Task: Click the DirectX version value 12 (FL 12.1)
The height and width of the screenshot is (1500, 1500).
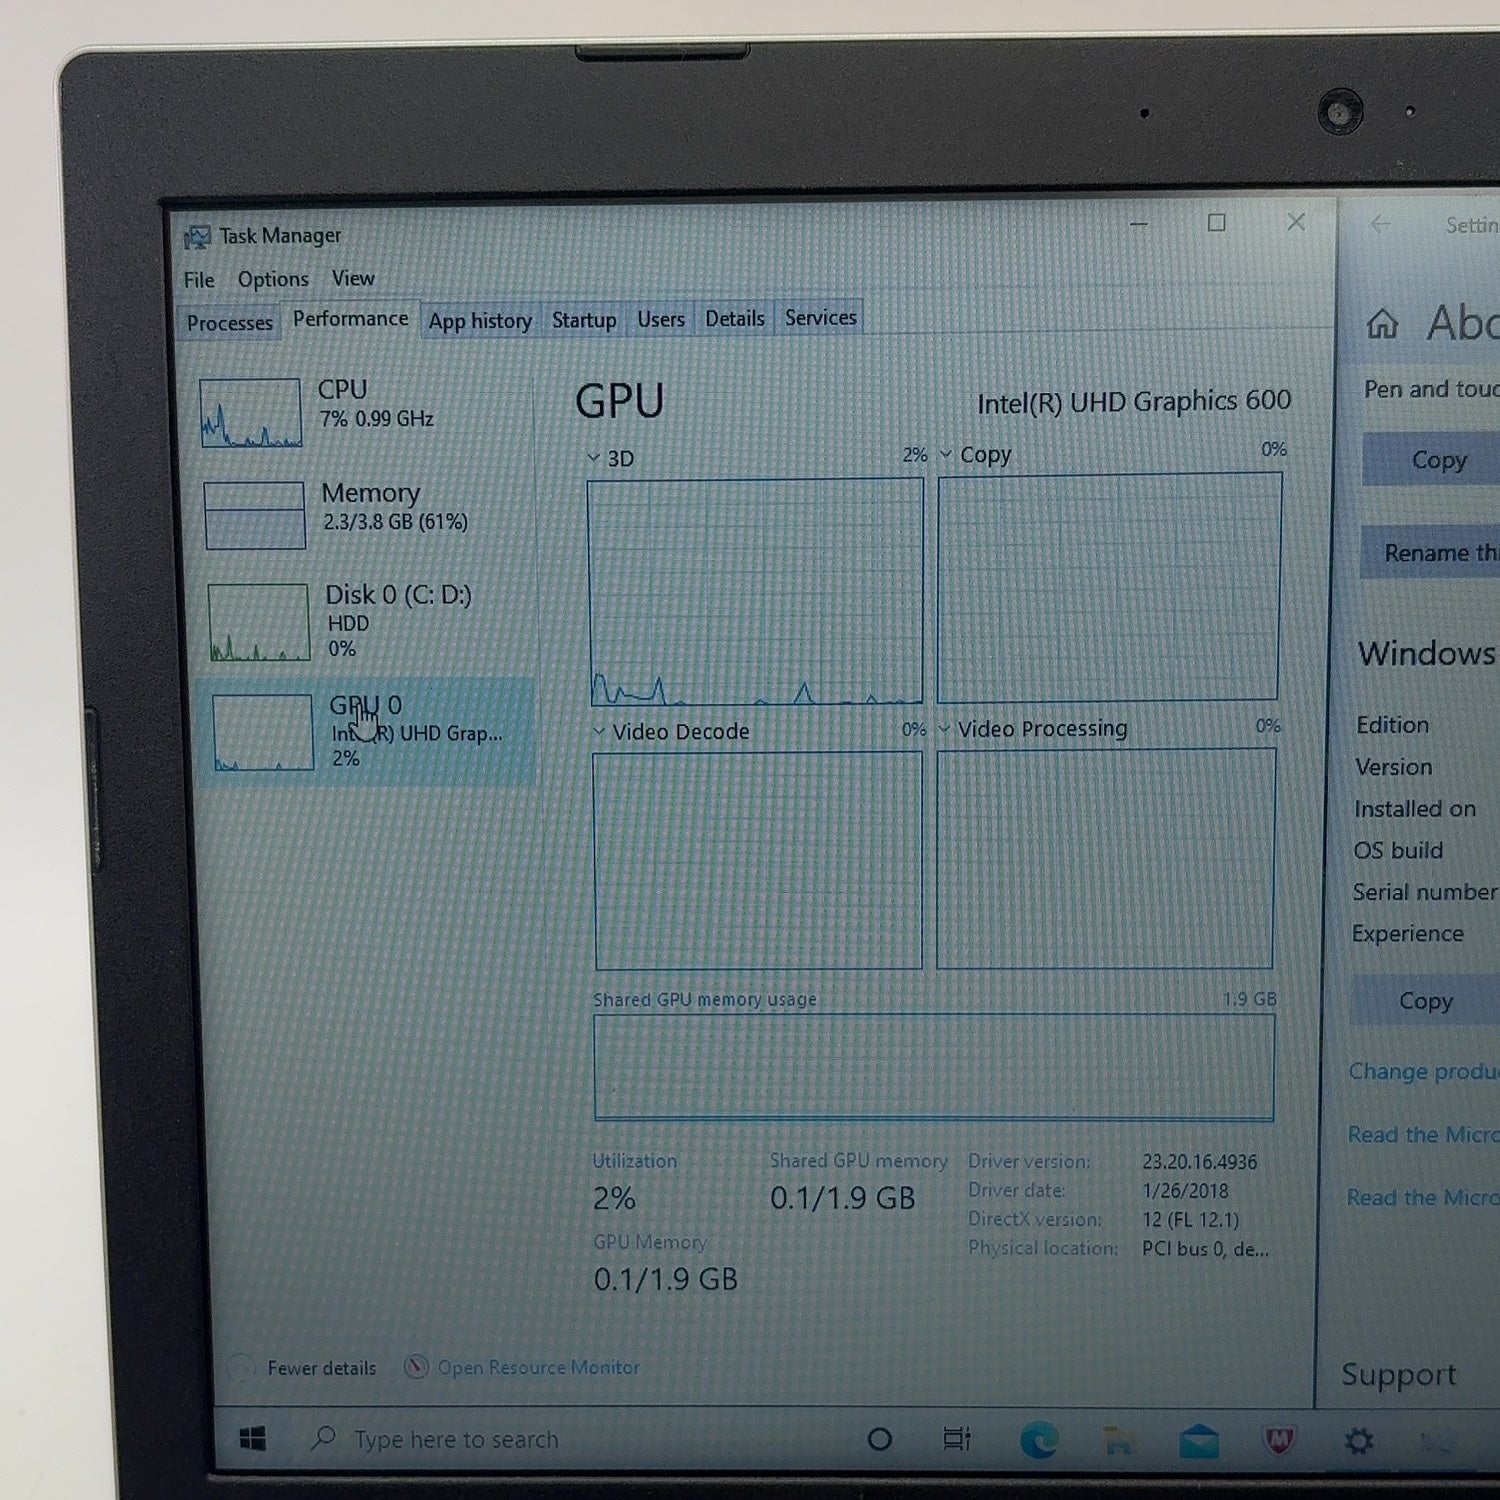Action: pos(1190,1220)
